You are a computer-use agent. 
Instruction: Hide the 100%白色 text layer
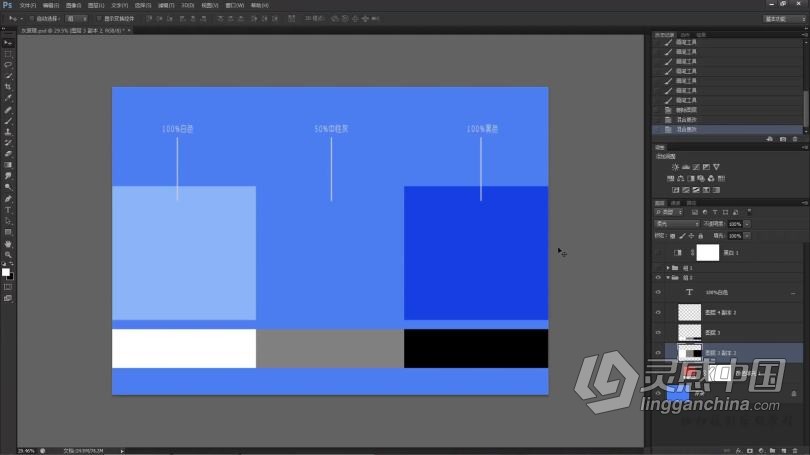(658, 292)
